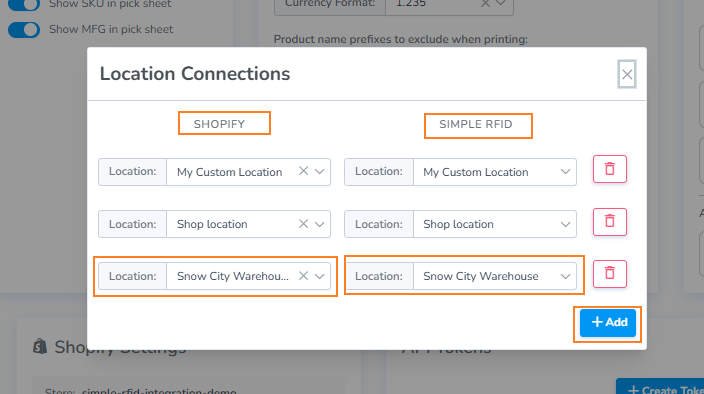Click the SHOPIFY column heading
This screenshot has width=704, height=394.
(x=219, y=124)
